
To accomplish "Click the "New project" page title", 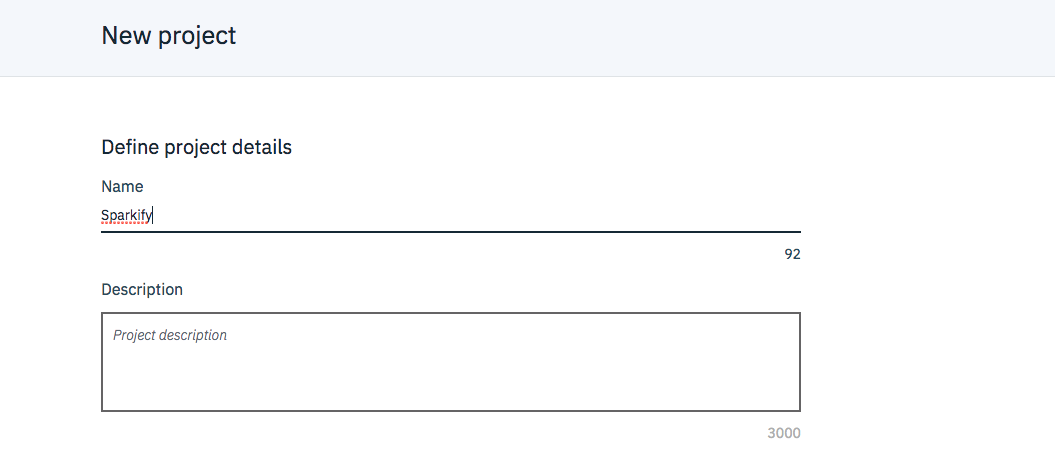I will coord(169,37).
